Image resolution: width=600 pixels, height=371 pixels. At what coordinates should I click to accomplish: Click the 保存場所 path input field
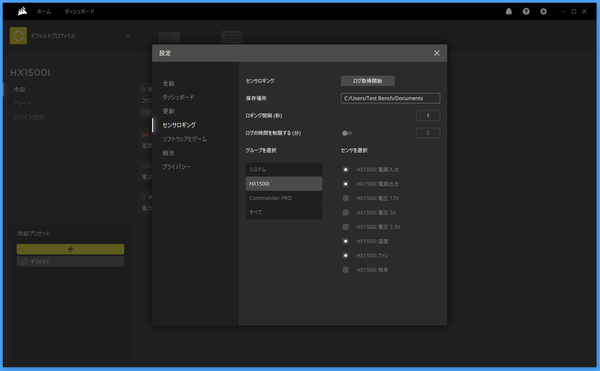coord(390,98)
